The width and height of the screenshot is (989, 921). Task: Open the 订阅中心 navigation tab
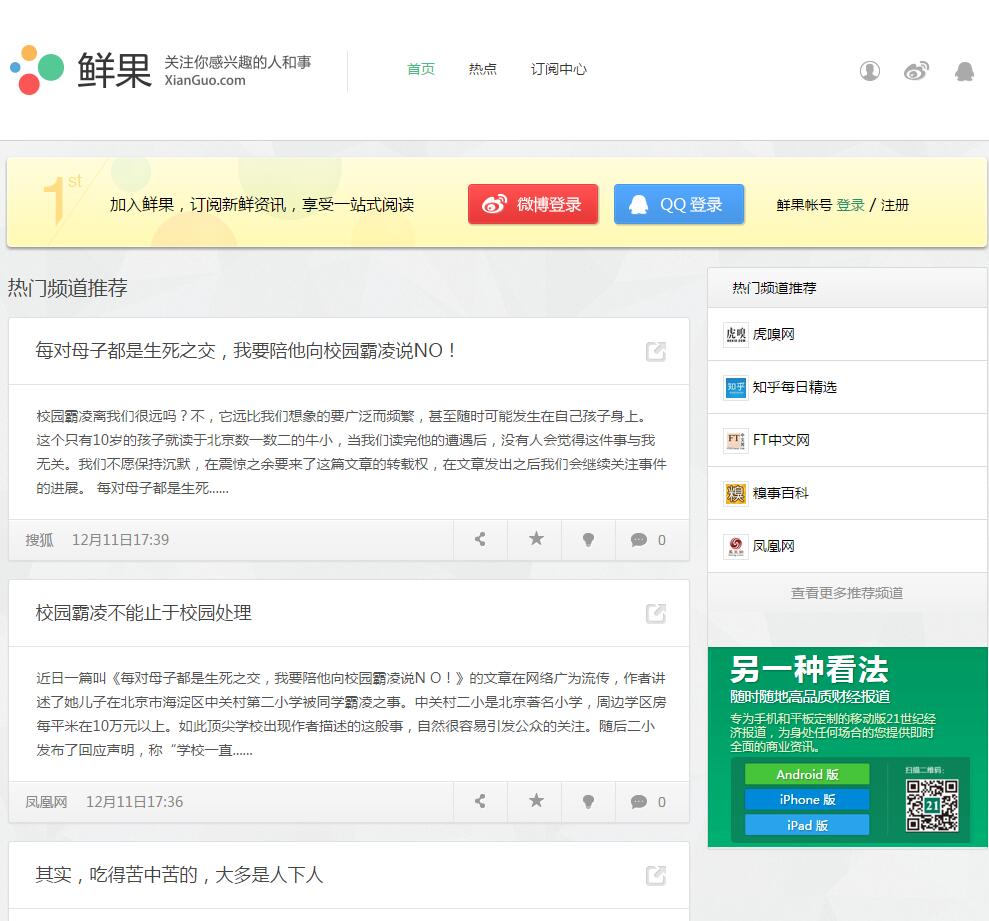coord(558,70)
